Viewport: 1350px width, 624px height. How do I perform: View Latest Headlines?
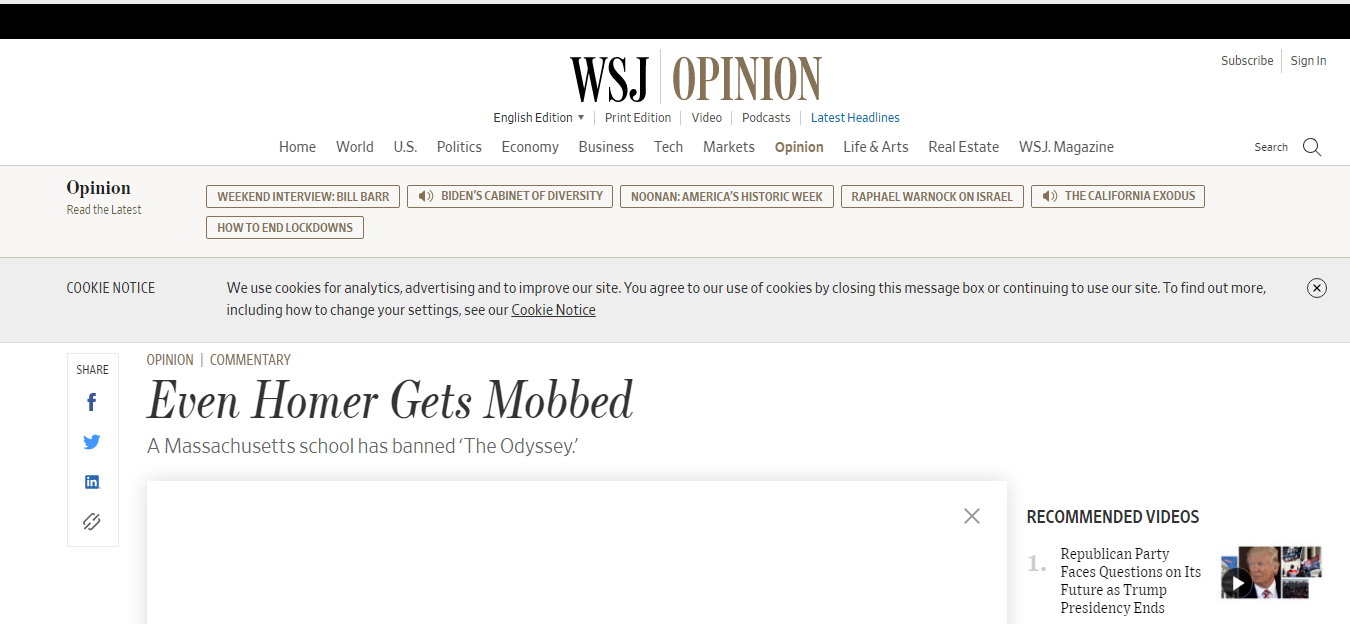[x=855, y=118]
